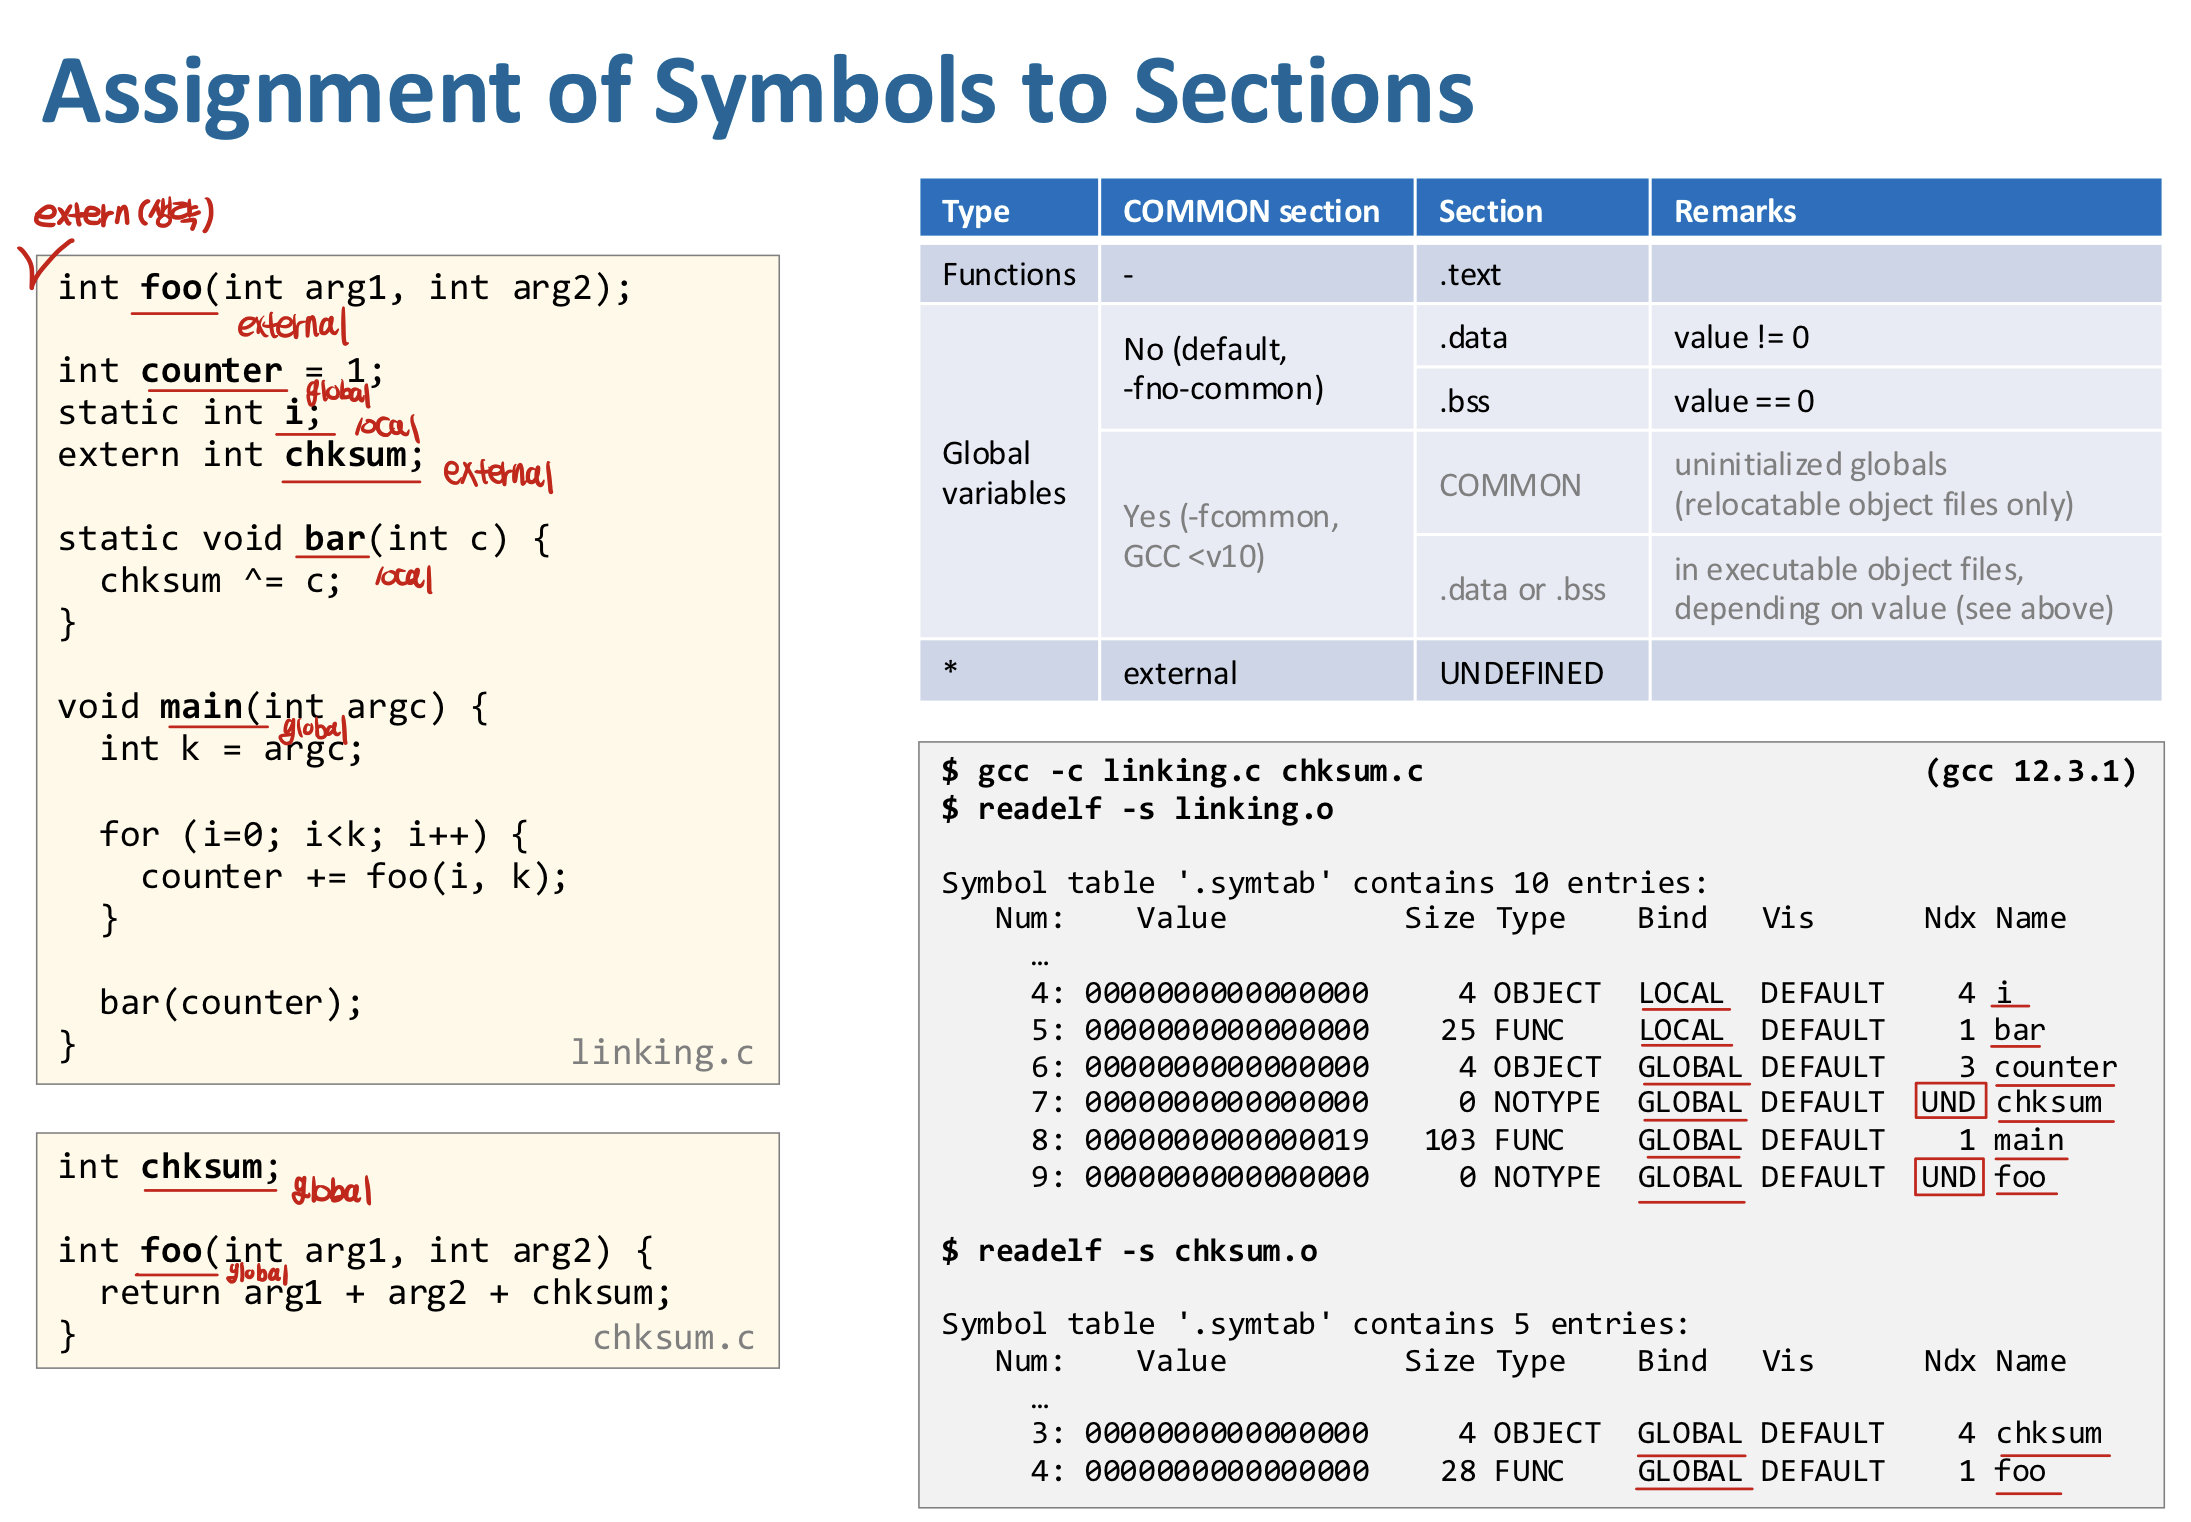This screenshot has width=2191, height=1522.
Task: Click the boxed 'UND' in chksum row
Action: click(1948, 1102)
